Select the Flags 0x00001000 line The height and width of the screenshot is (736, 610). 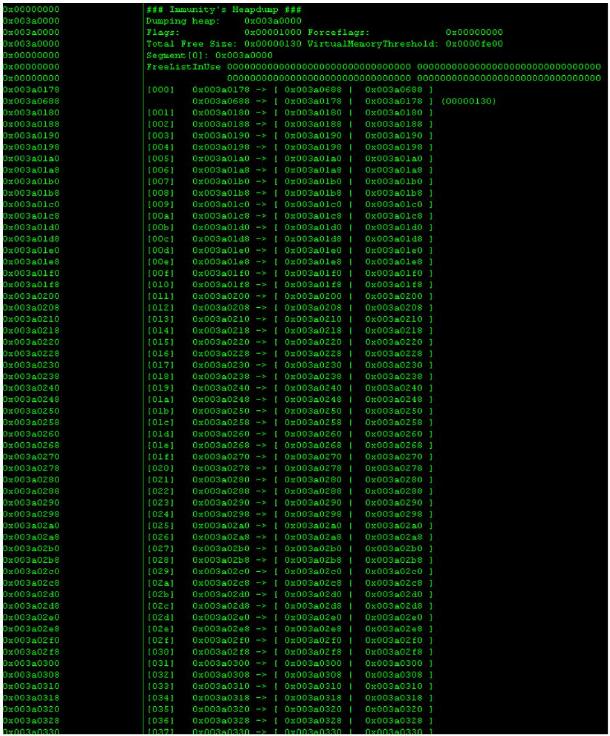point(324,32)
